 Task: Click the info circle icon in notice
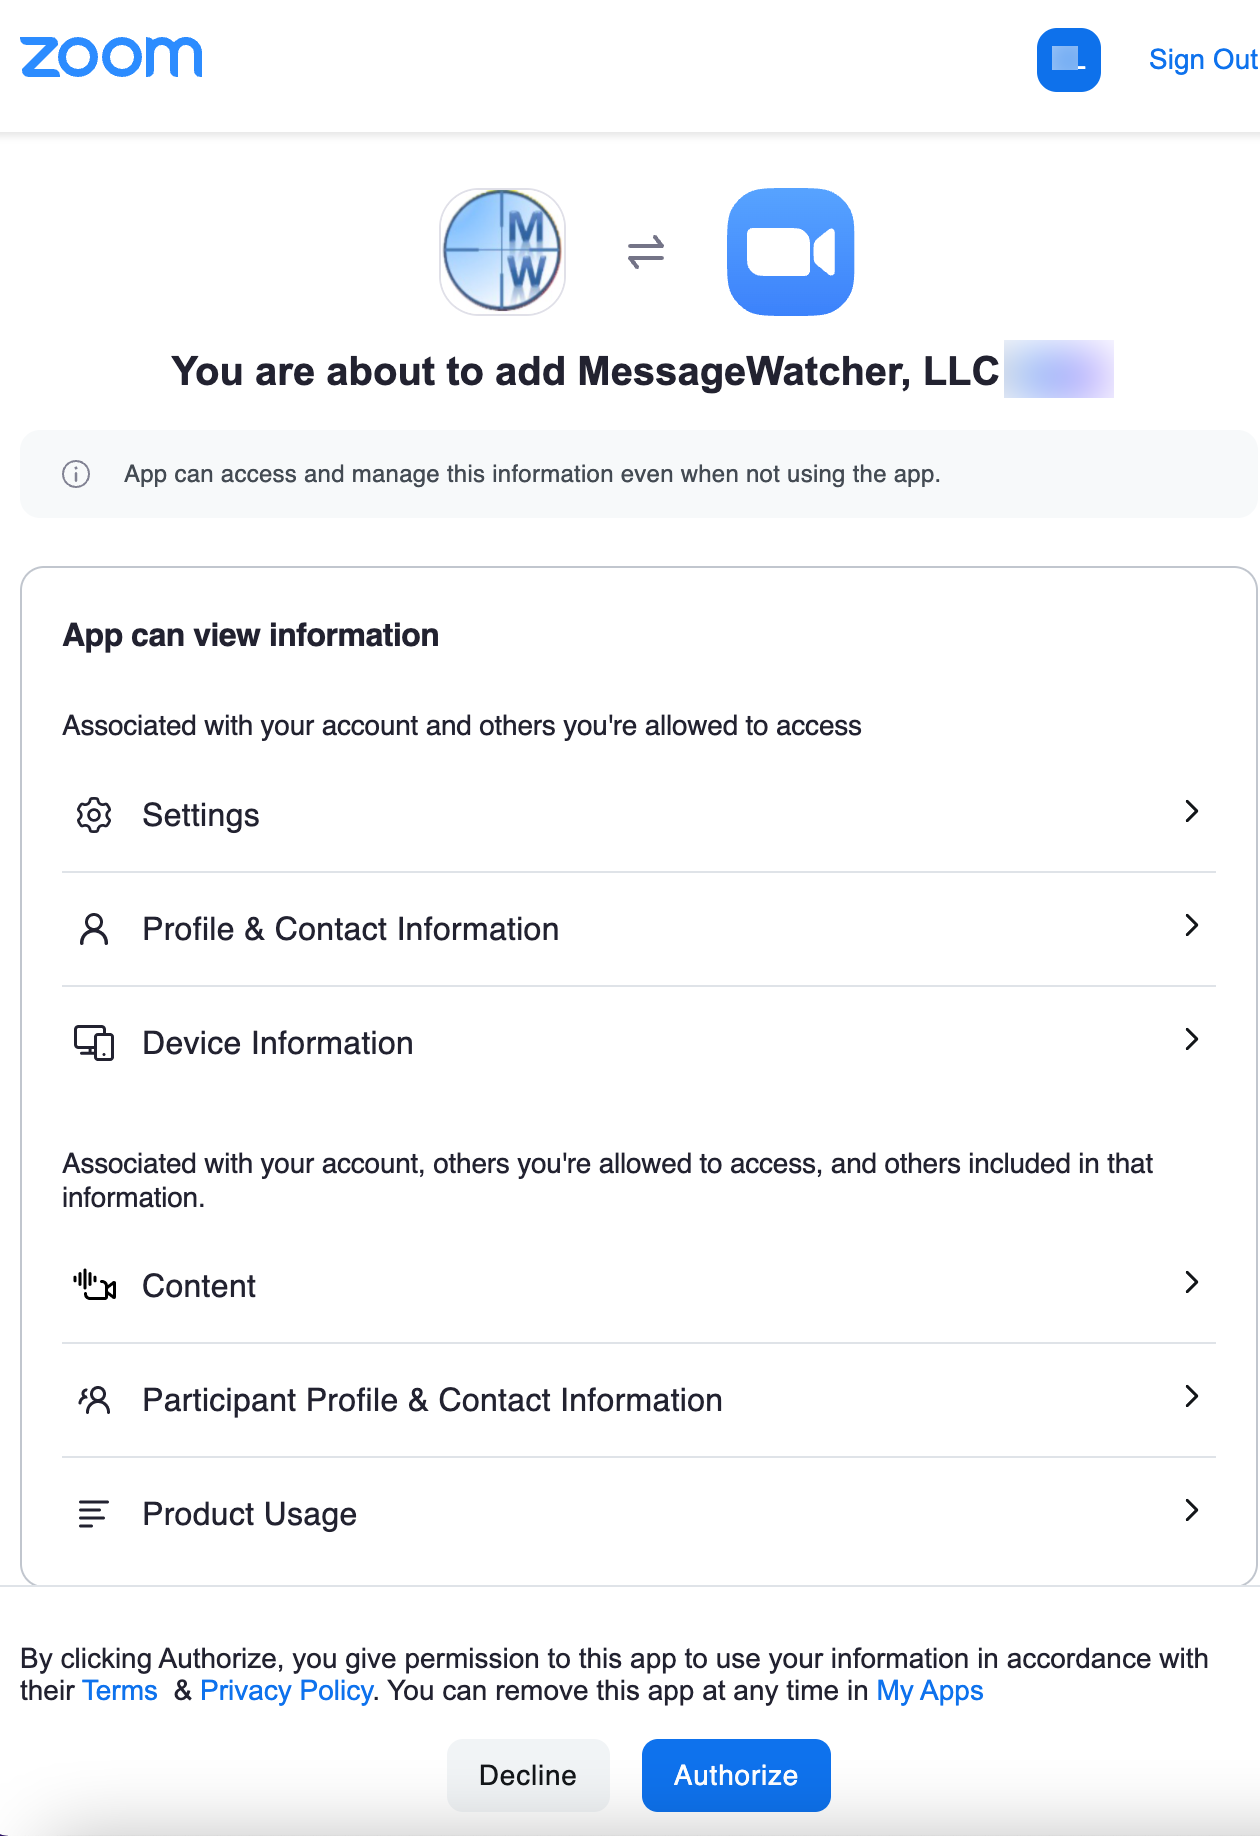point(76,474)
